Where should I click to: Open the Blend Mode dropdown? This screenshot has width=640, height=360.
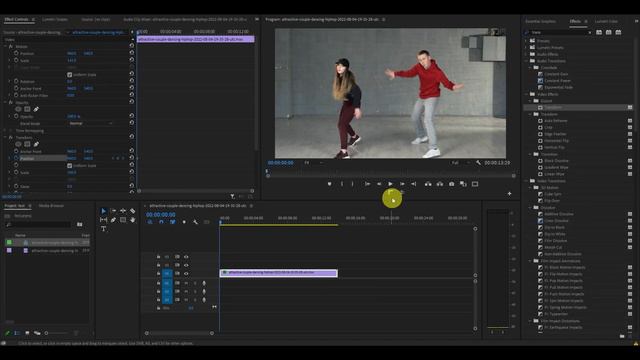[x=90, y=123]
